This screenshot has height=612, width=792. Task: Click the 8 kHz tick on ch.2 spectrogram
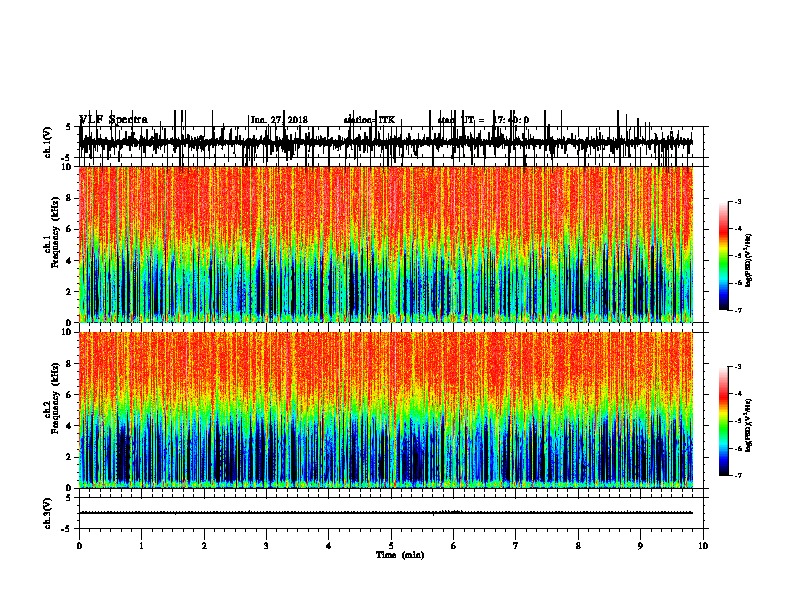point(69,364)
